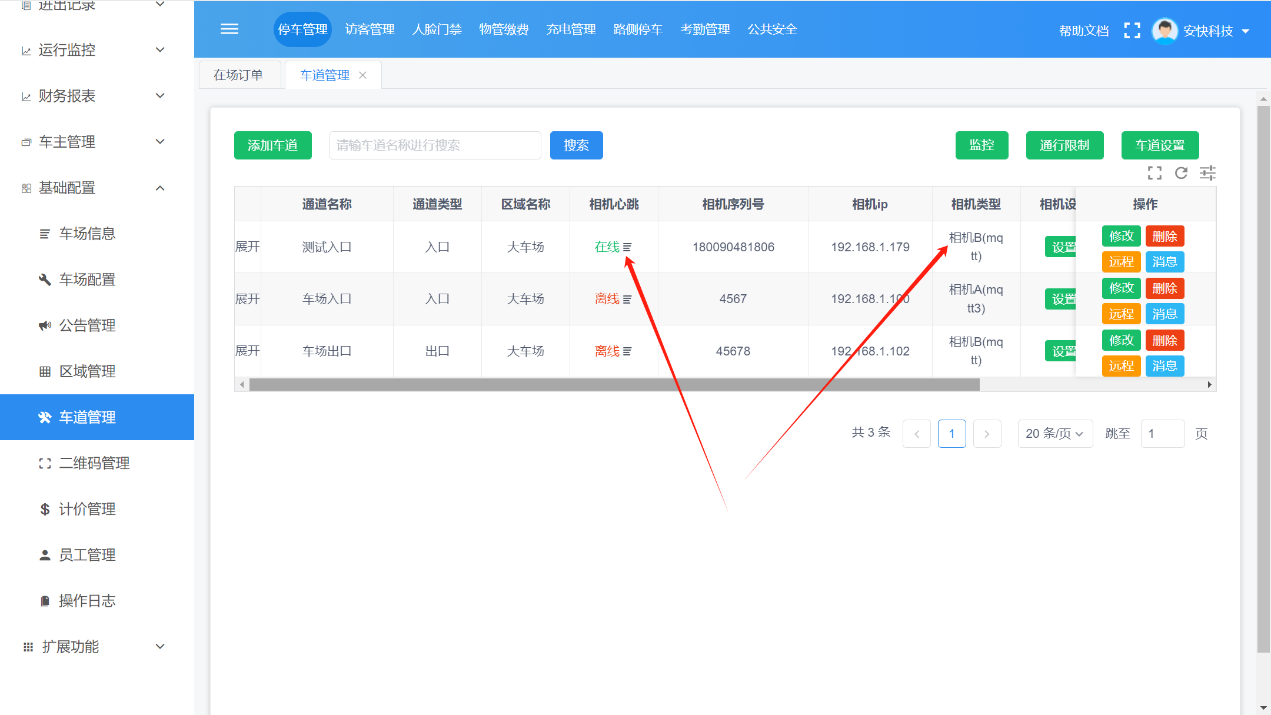
Task: Open 计价管理 in the sidebar
Action: pos(87,509)
